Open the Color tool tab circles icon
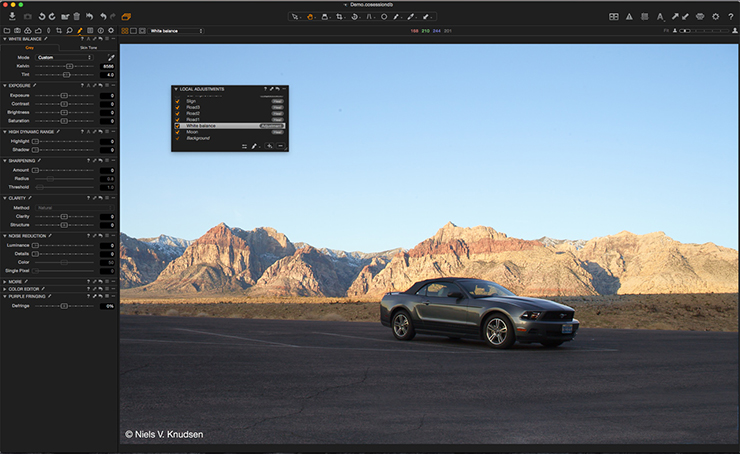This screenshot has width=740, height=454. 28,31
